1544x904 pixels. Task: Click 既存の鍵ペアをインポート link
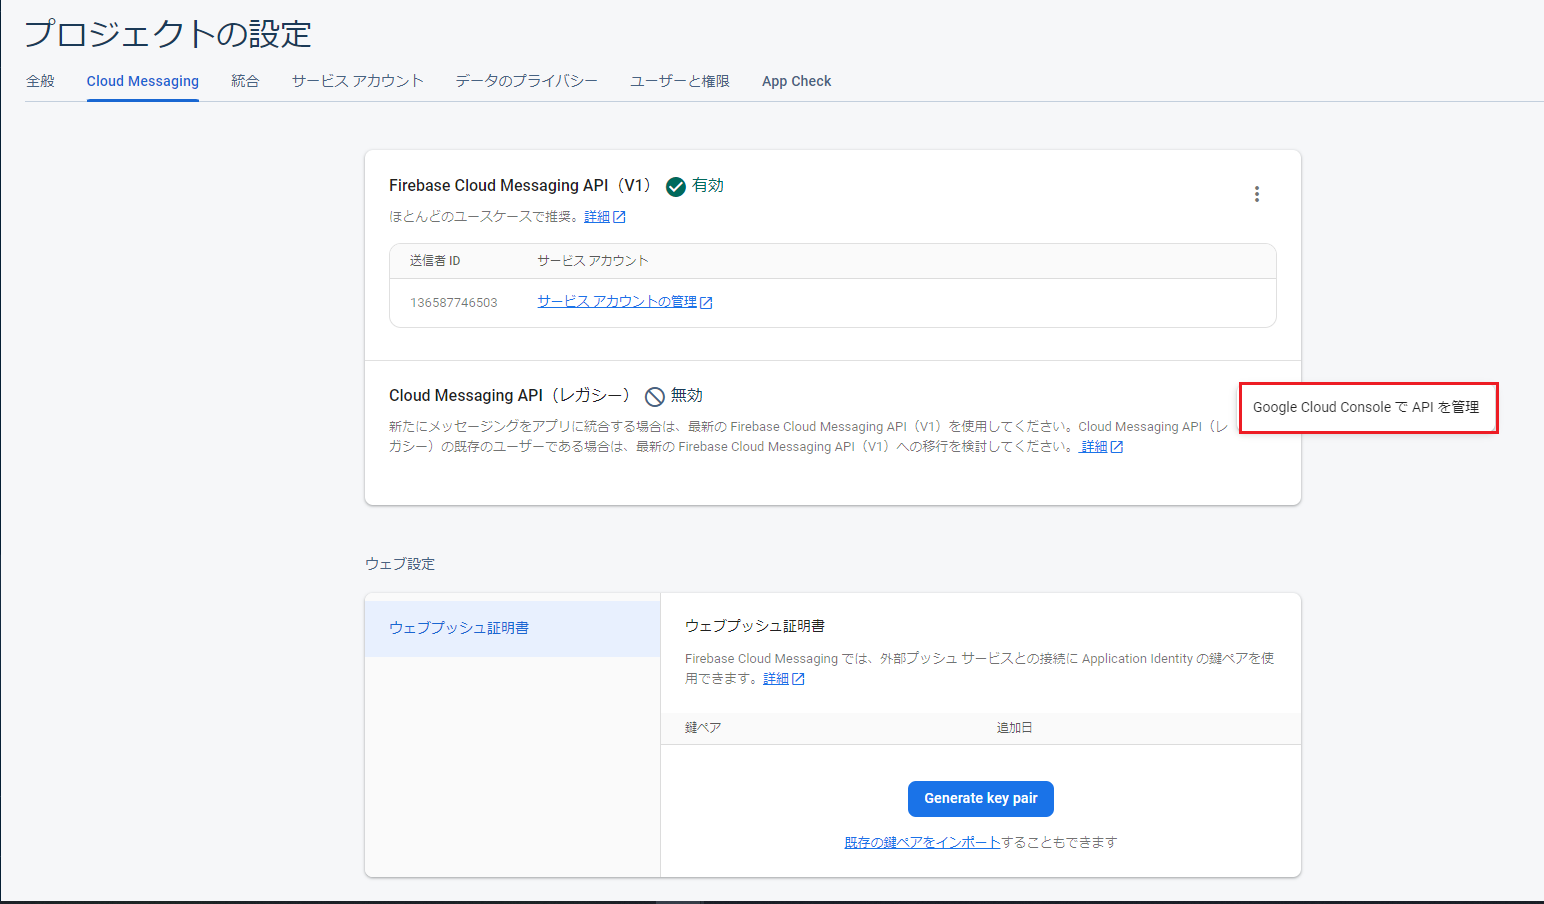923,843
